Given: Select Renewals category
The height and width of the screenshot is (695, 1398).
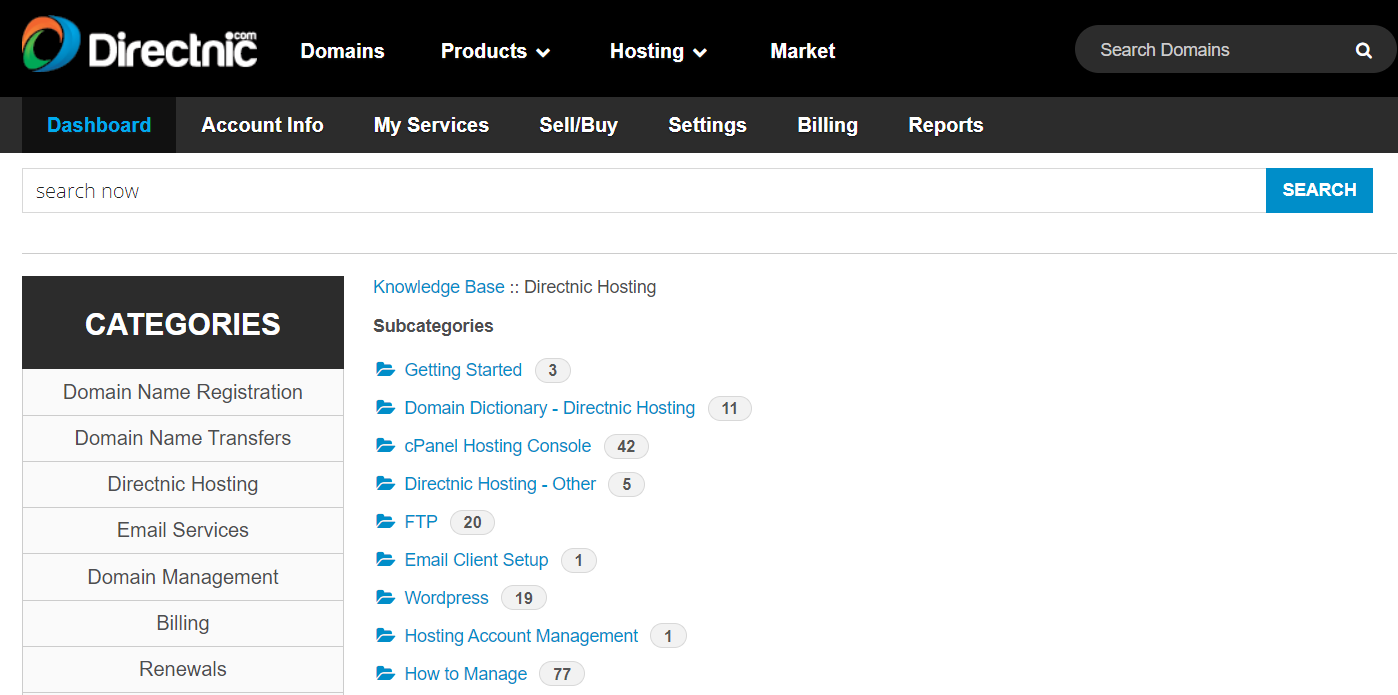Looking at the screenshot, I should tap(183, 670).
